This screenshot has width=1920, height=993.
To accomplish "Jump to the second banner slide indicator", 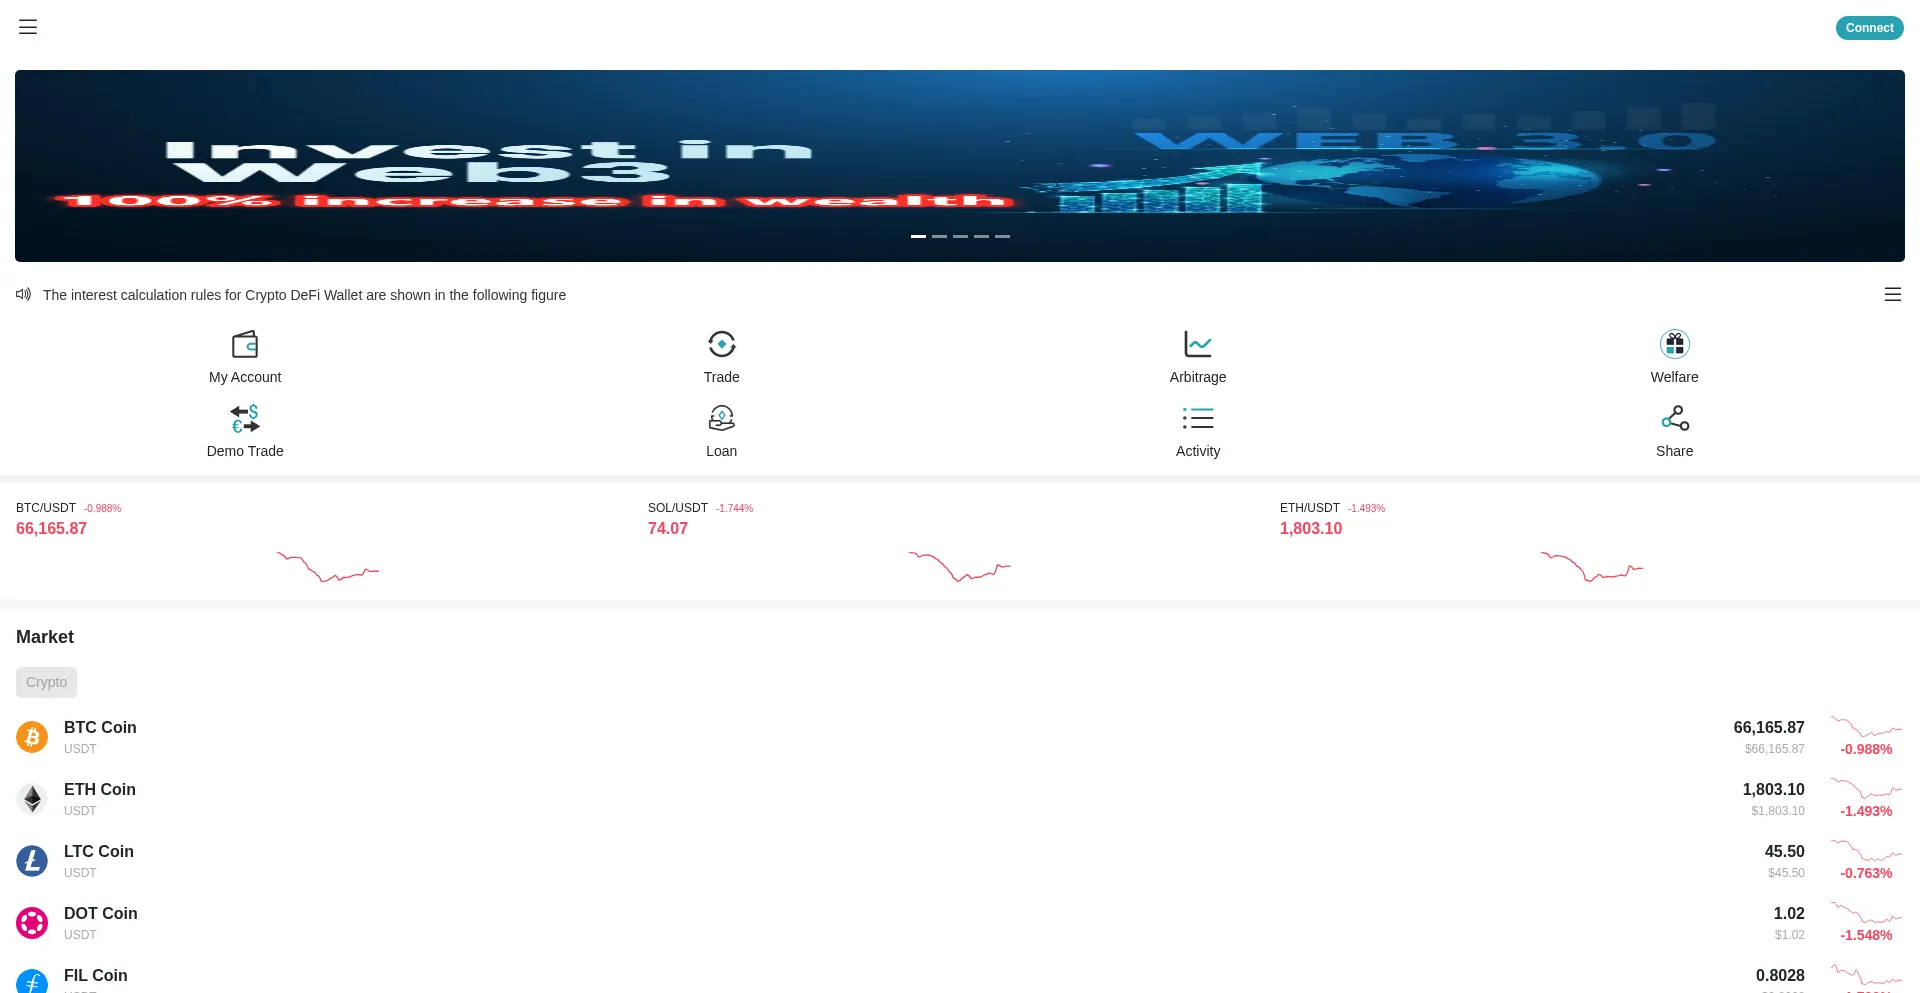I will click(939, 236).
